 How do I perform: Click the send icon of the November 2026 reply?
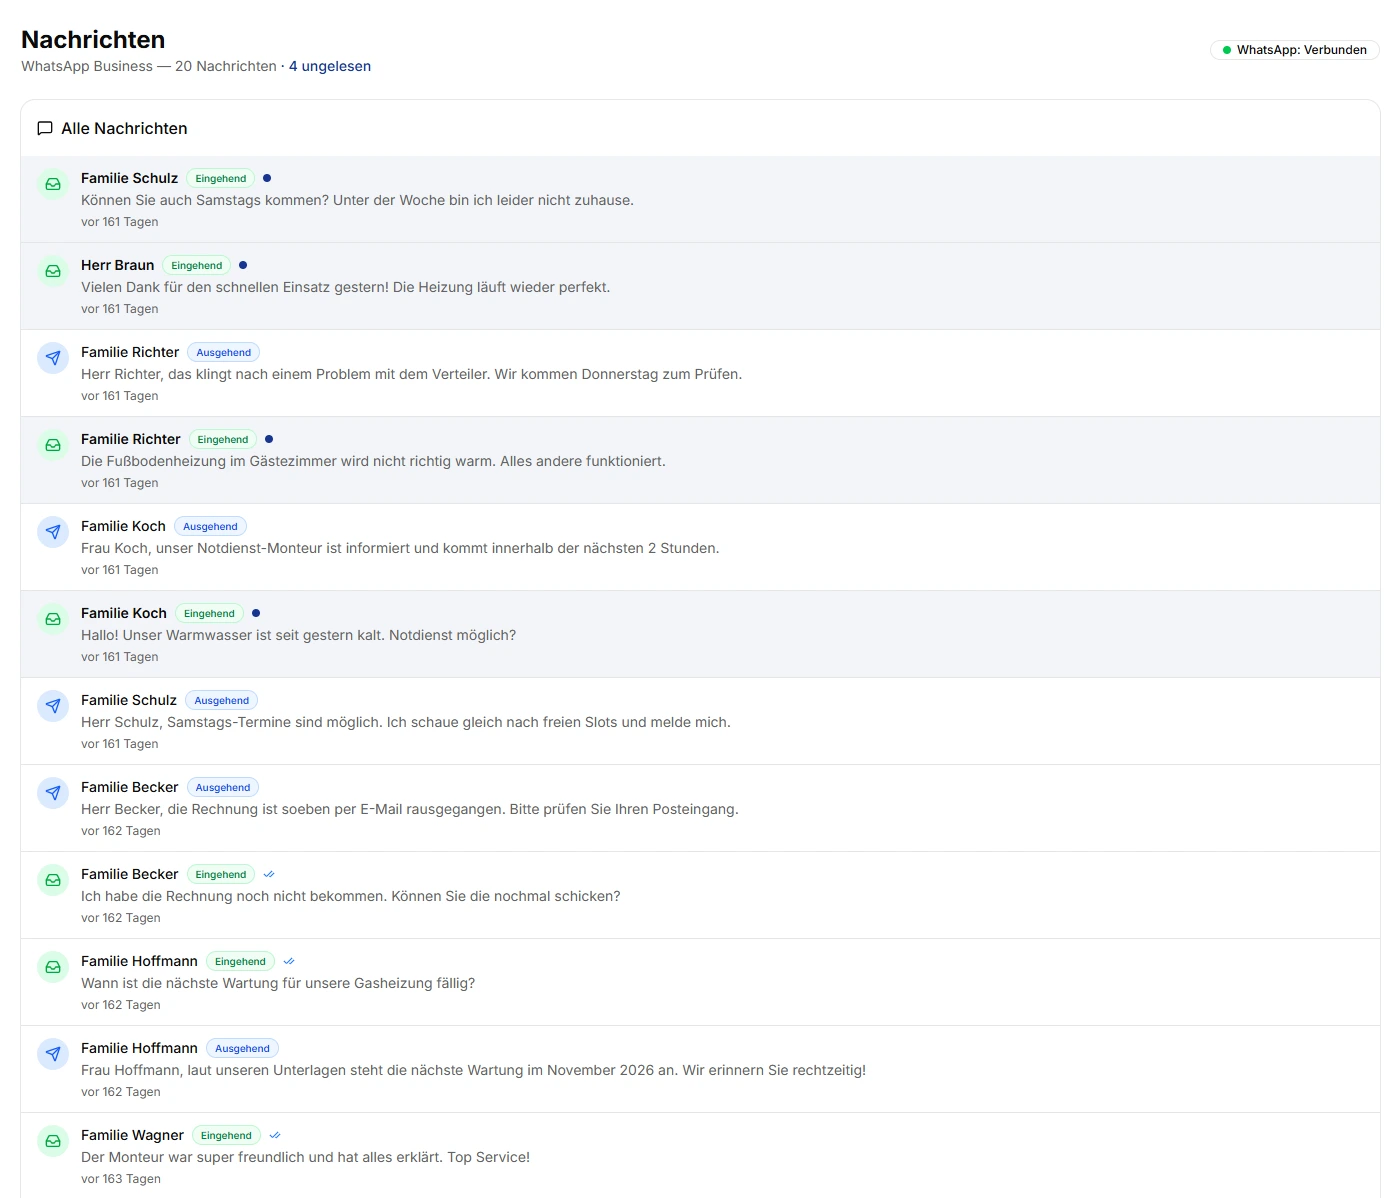(x=53, y=1054)
